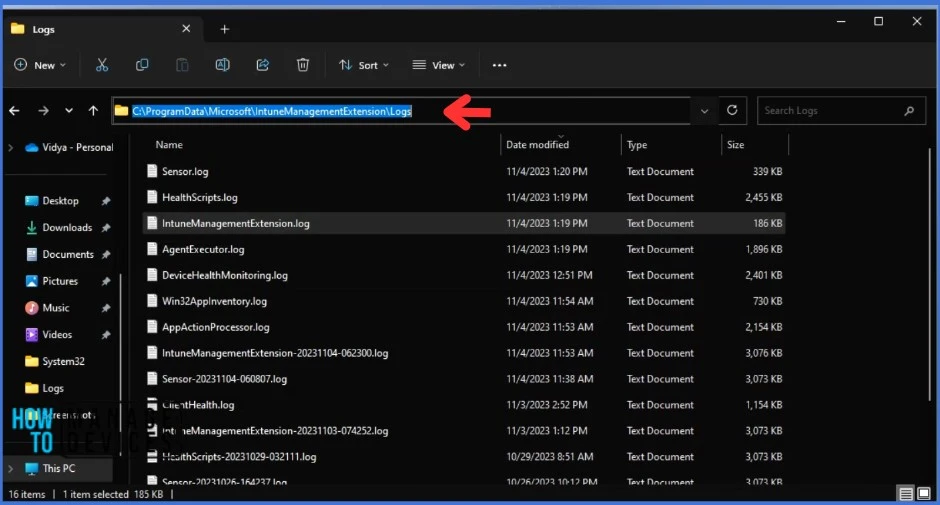Refresh the Logs folder
This screenshot has width=940, height=505.
[x=732, y=110]
